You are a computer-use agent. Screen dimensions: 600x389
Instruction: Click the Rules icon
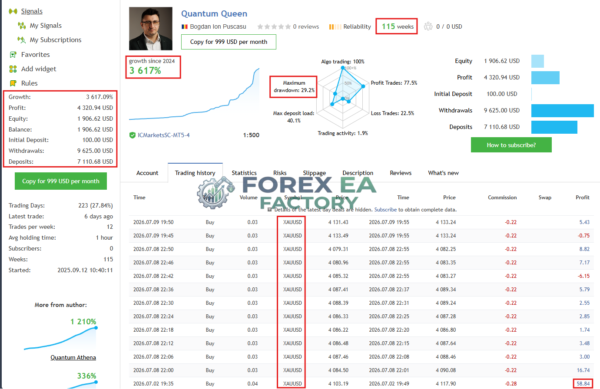coord(13,83)
